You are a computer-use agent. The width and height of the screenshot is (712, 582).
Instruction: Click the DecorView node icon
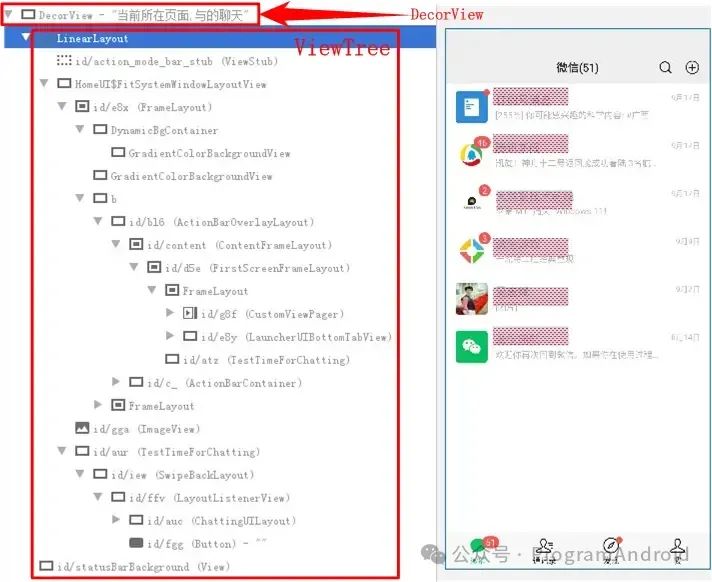28,15
